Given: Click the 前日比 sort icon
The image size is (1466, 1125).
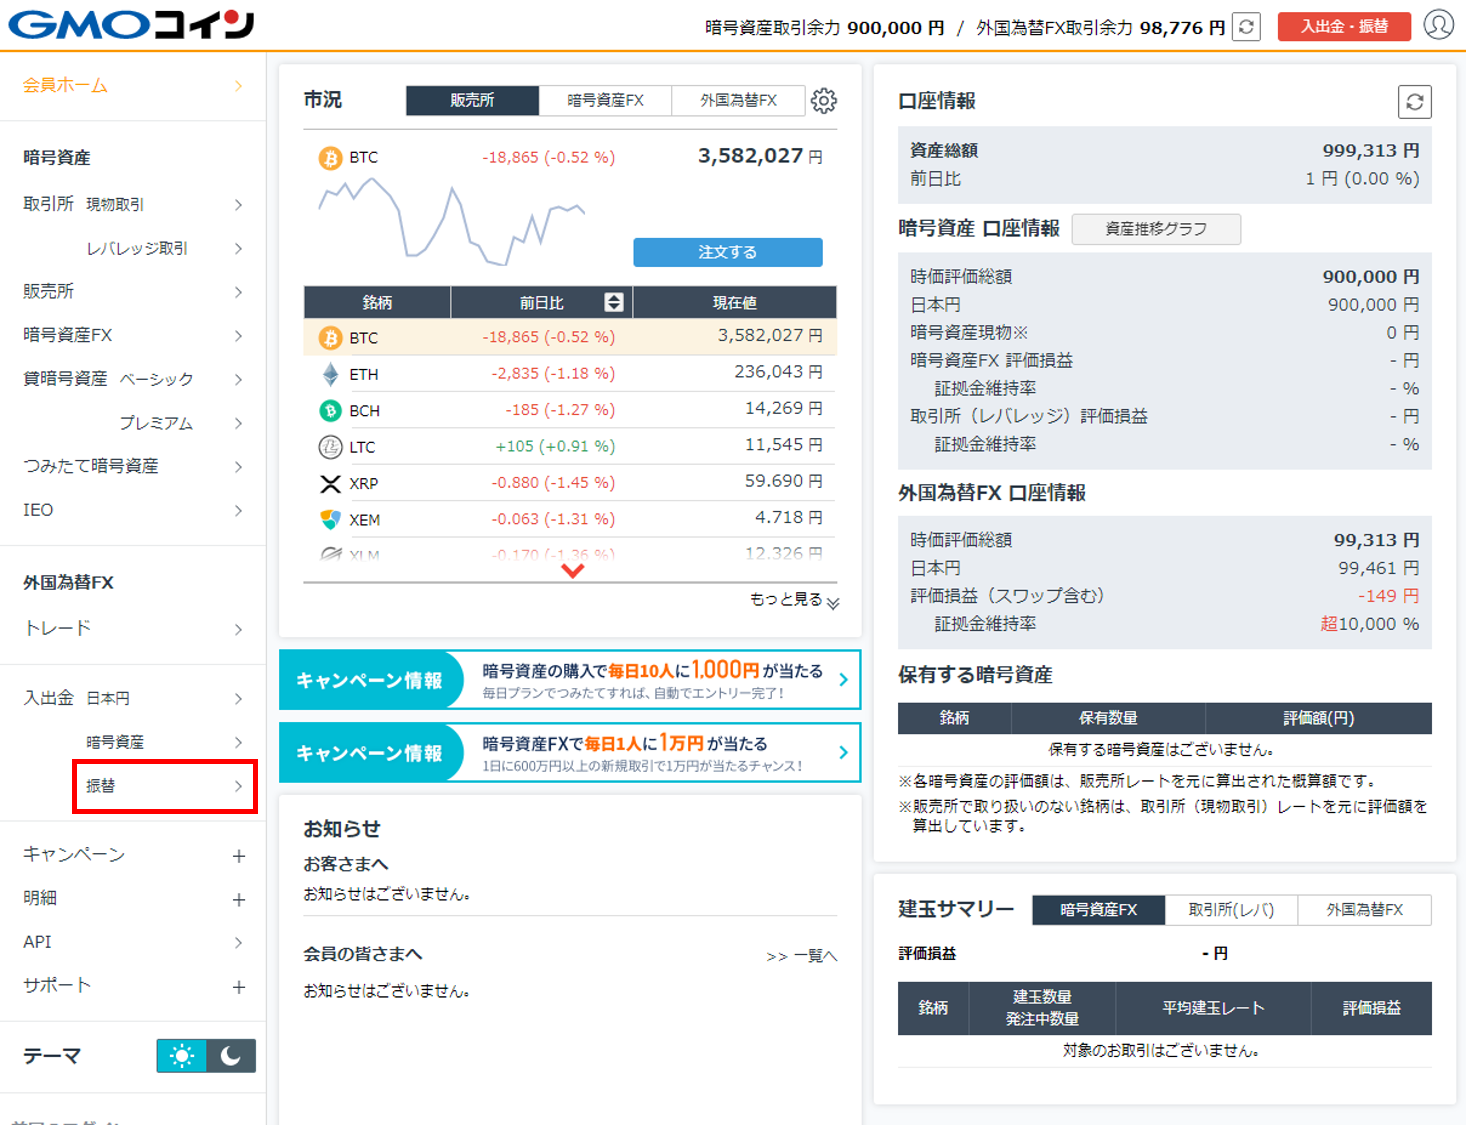Looking at the screenshot, I should (x=614, y=302).
